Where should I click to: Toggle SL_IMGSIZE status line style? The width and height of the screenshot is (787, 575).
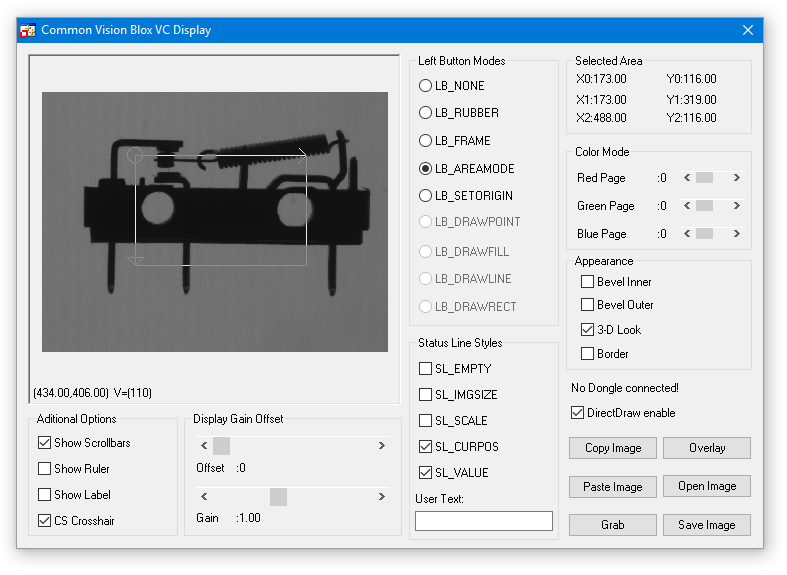pos(426,395)
